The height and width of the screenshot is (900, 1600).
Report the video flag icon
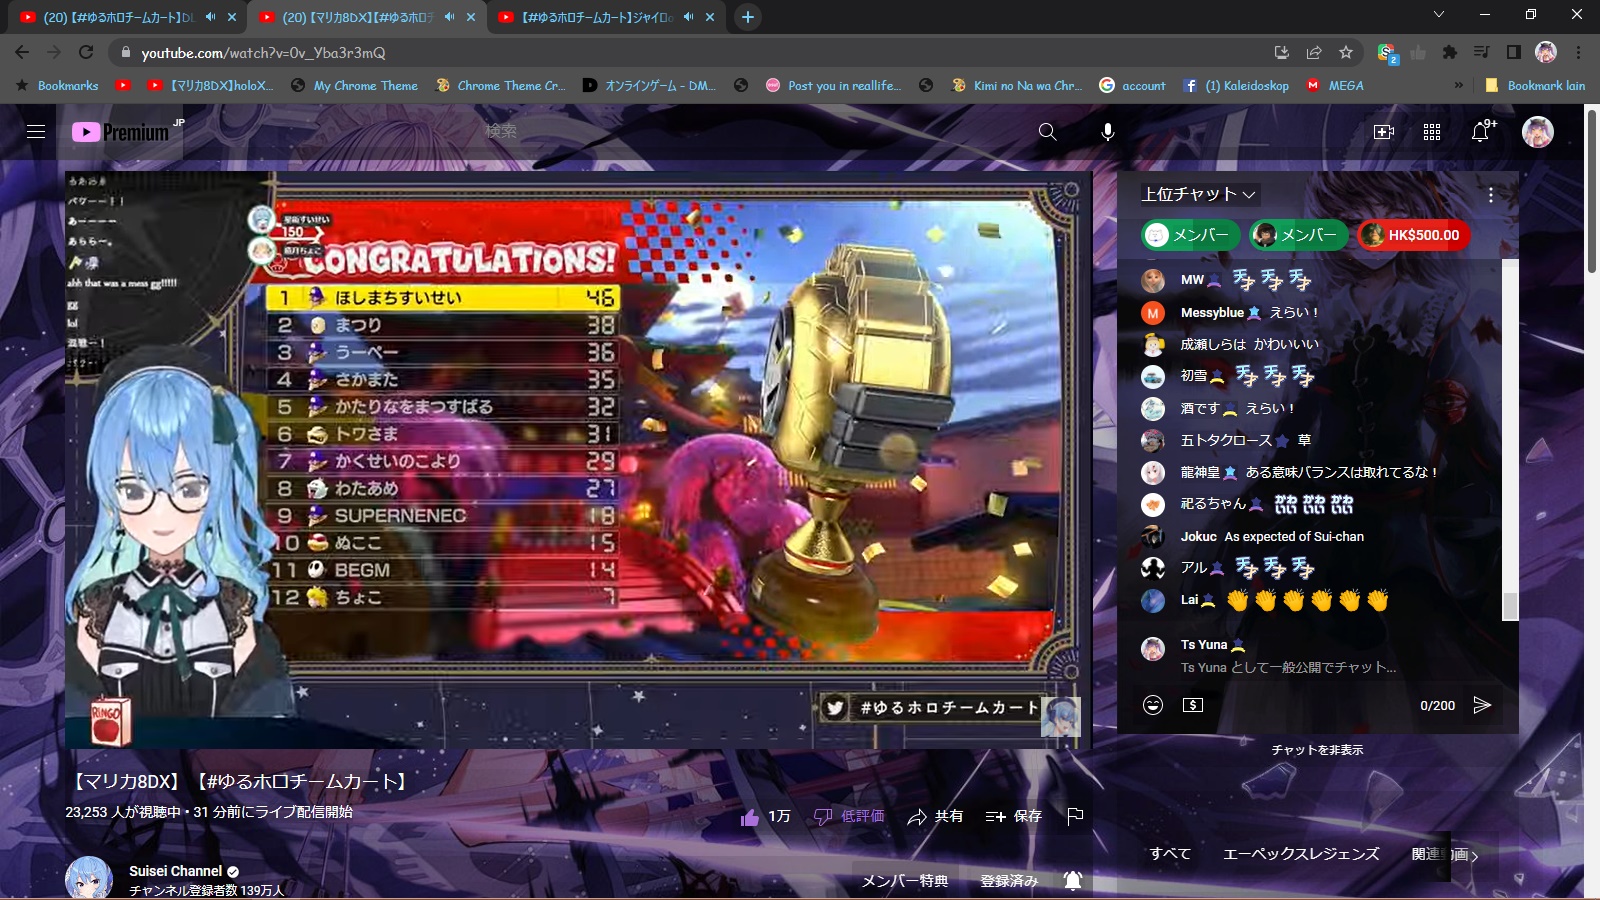[1075, 816]
